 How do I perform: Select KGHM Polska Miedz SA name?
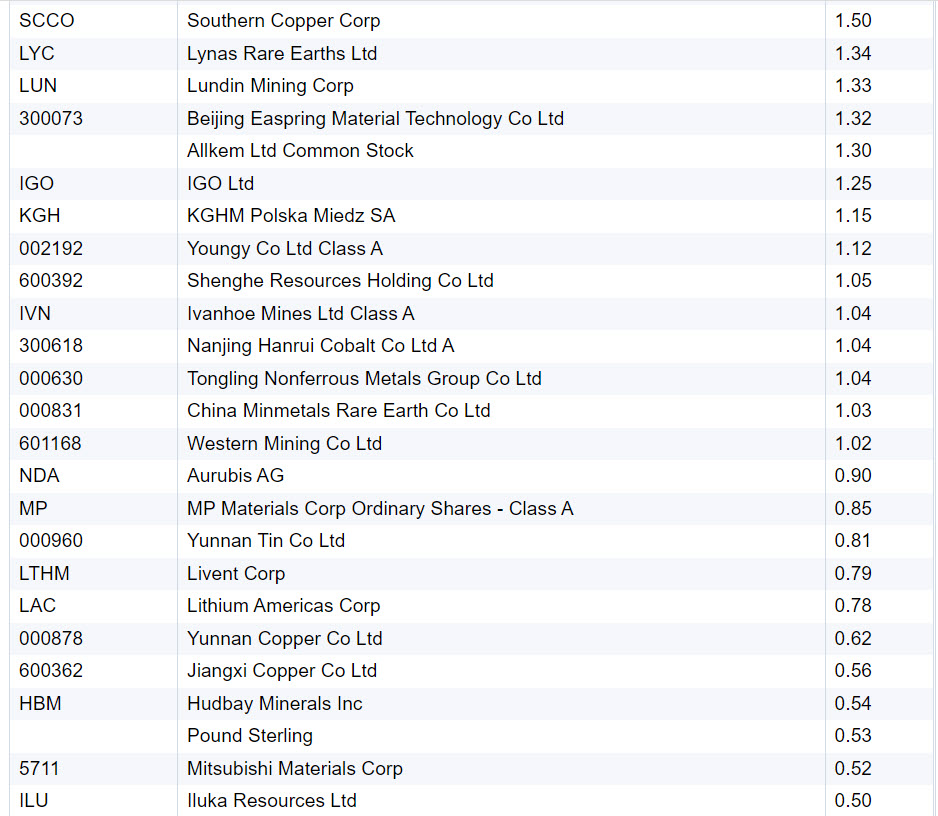291,216
